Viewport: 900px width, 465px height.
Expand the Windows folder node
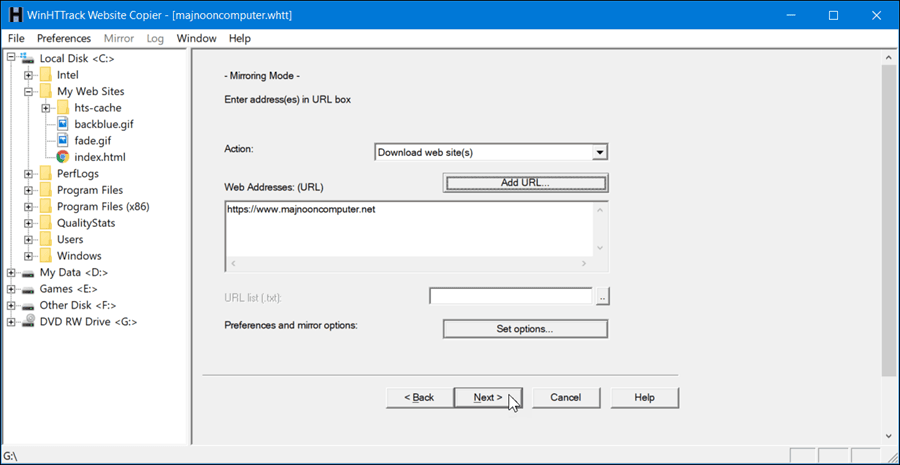[28, 256]
